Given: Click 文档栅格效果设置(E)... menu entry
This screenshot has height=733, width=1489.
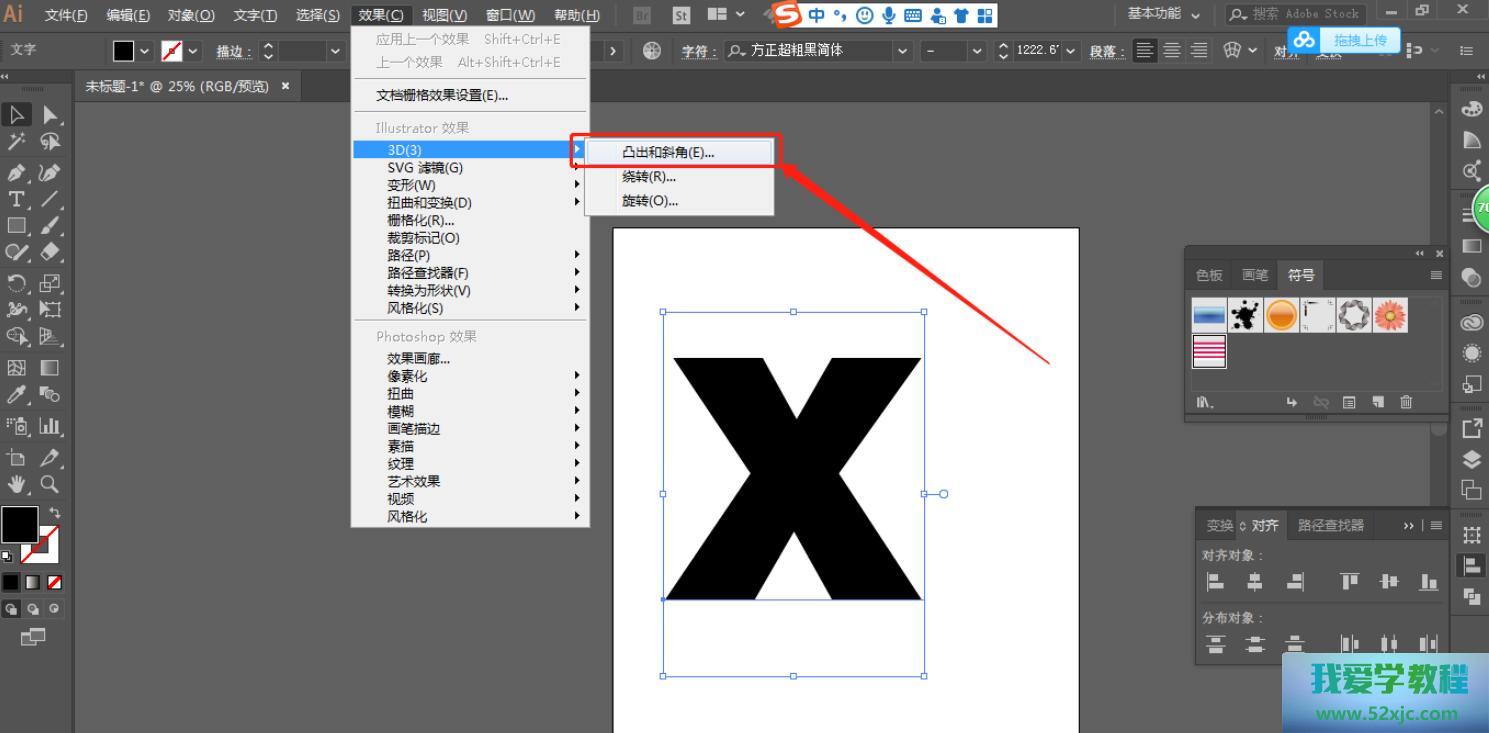Looking at the screenshot, I should click(442, 96).
